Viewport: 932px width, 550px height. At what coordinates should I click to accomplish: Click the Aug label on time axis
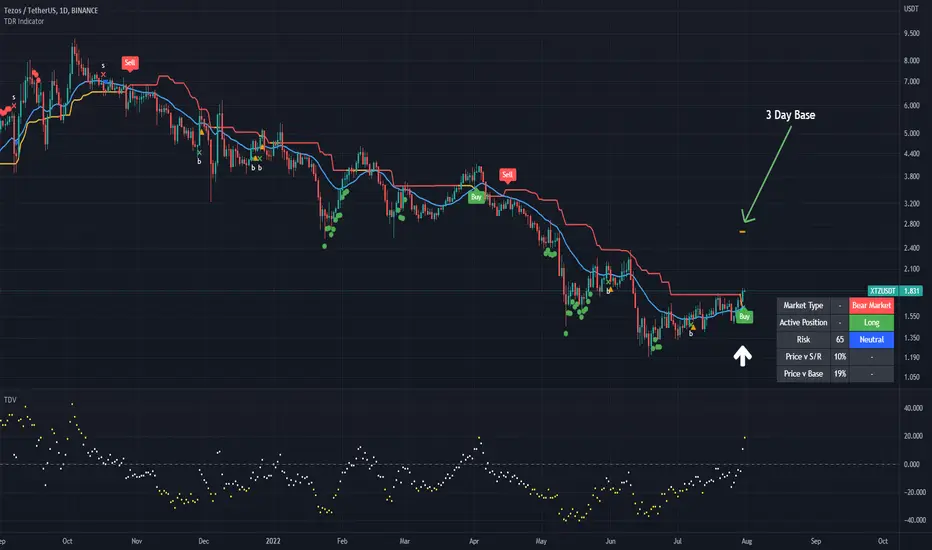click(747, 541)
